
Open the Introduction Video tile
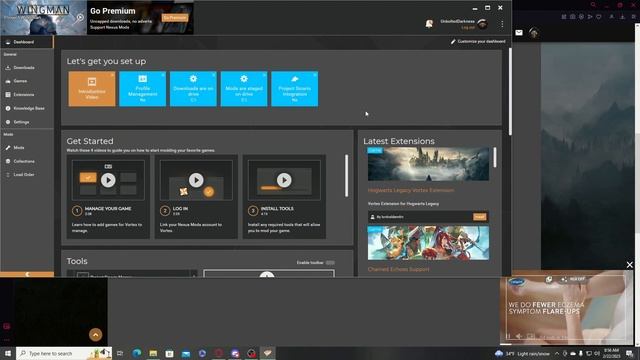click(x=92, y=89)
